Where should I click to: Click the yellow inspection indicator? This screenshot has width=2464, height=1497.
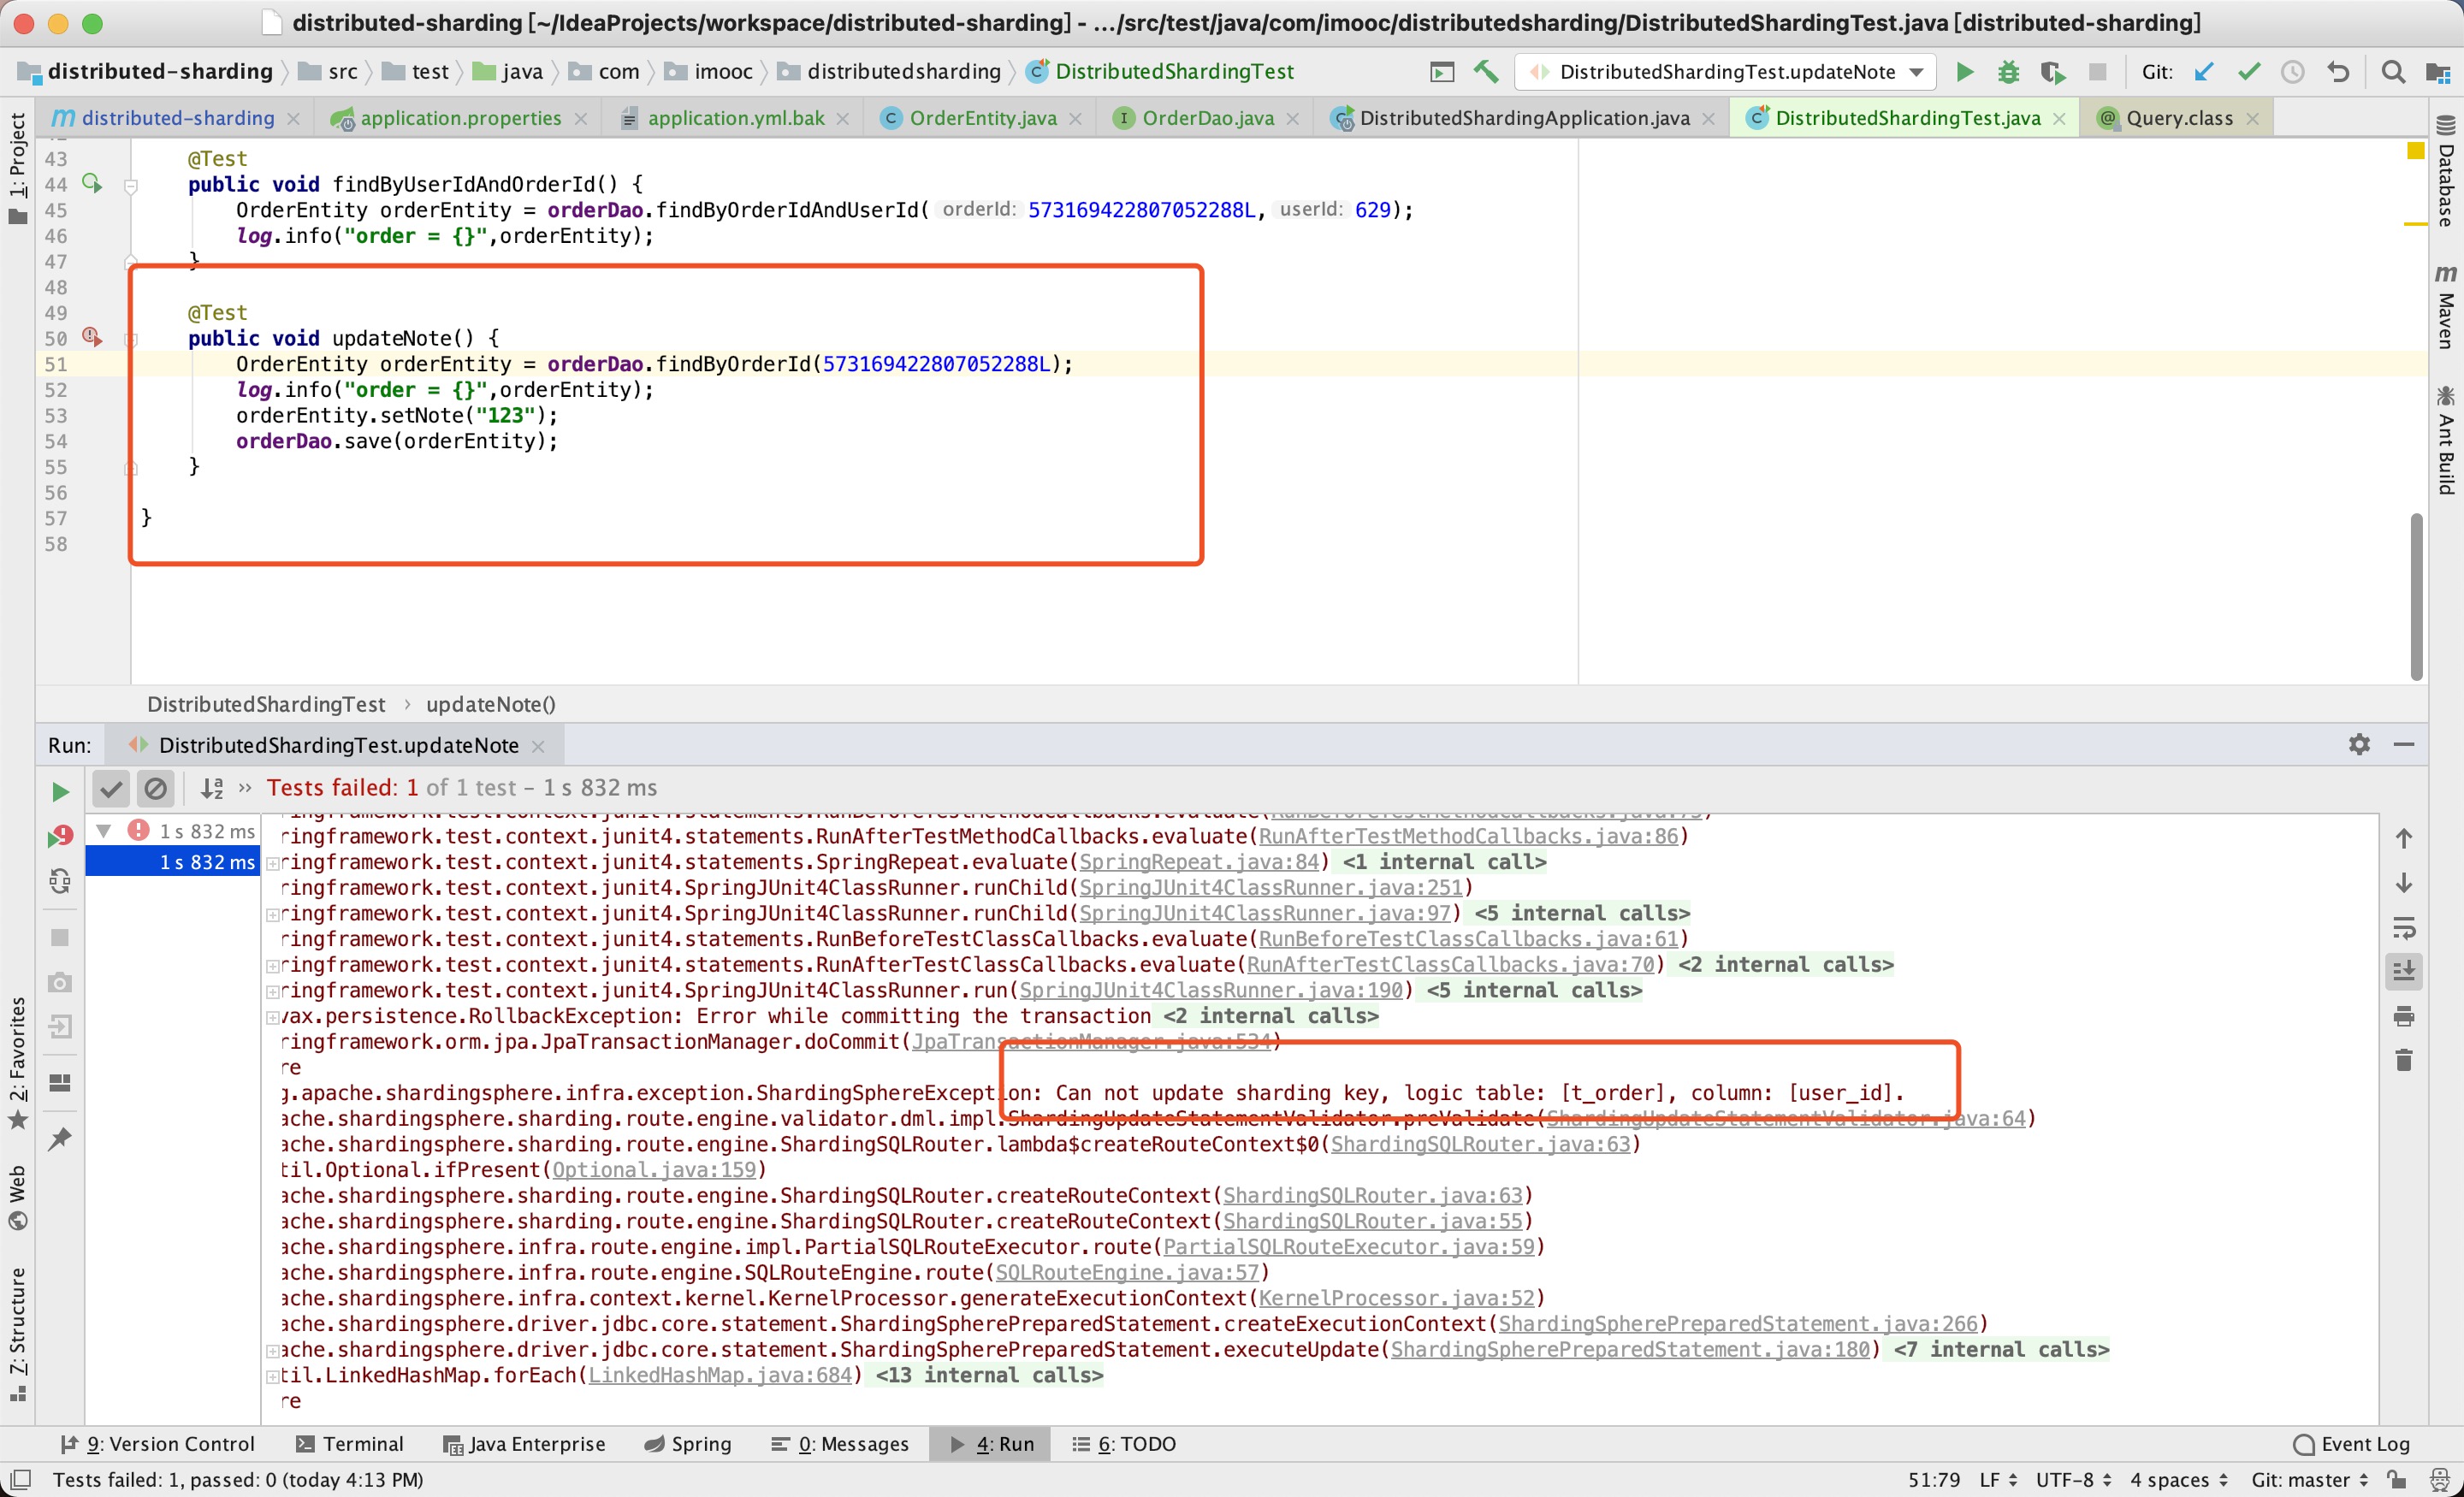coord(2415,151)
